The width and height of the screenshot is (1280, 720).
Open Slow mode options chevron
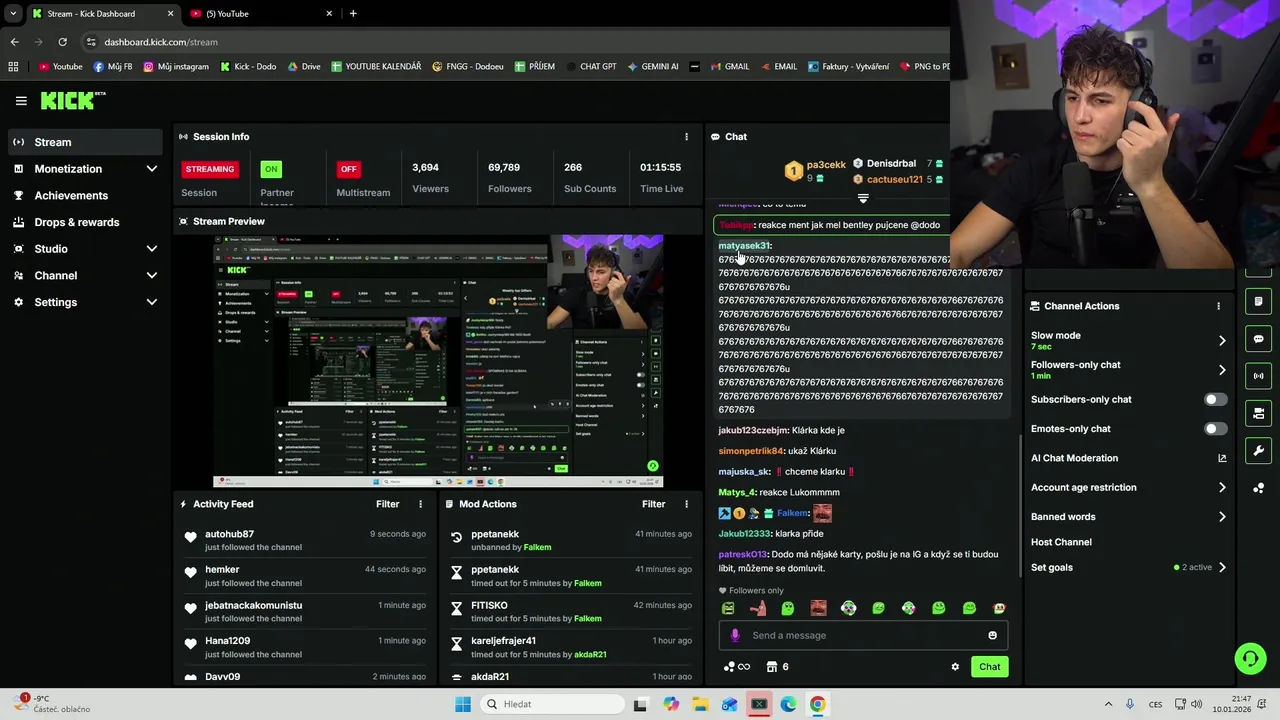pos(1222,341)
